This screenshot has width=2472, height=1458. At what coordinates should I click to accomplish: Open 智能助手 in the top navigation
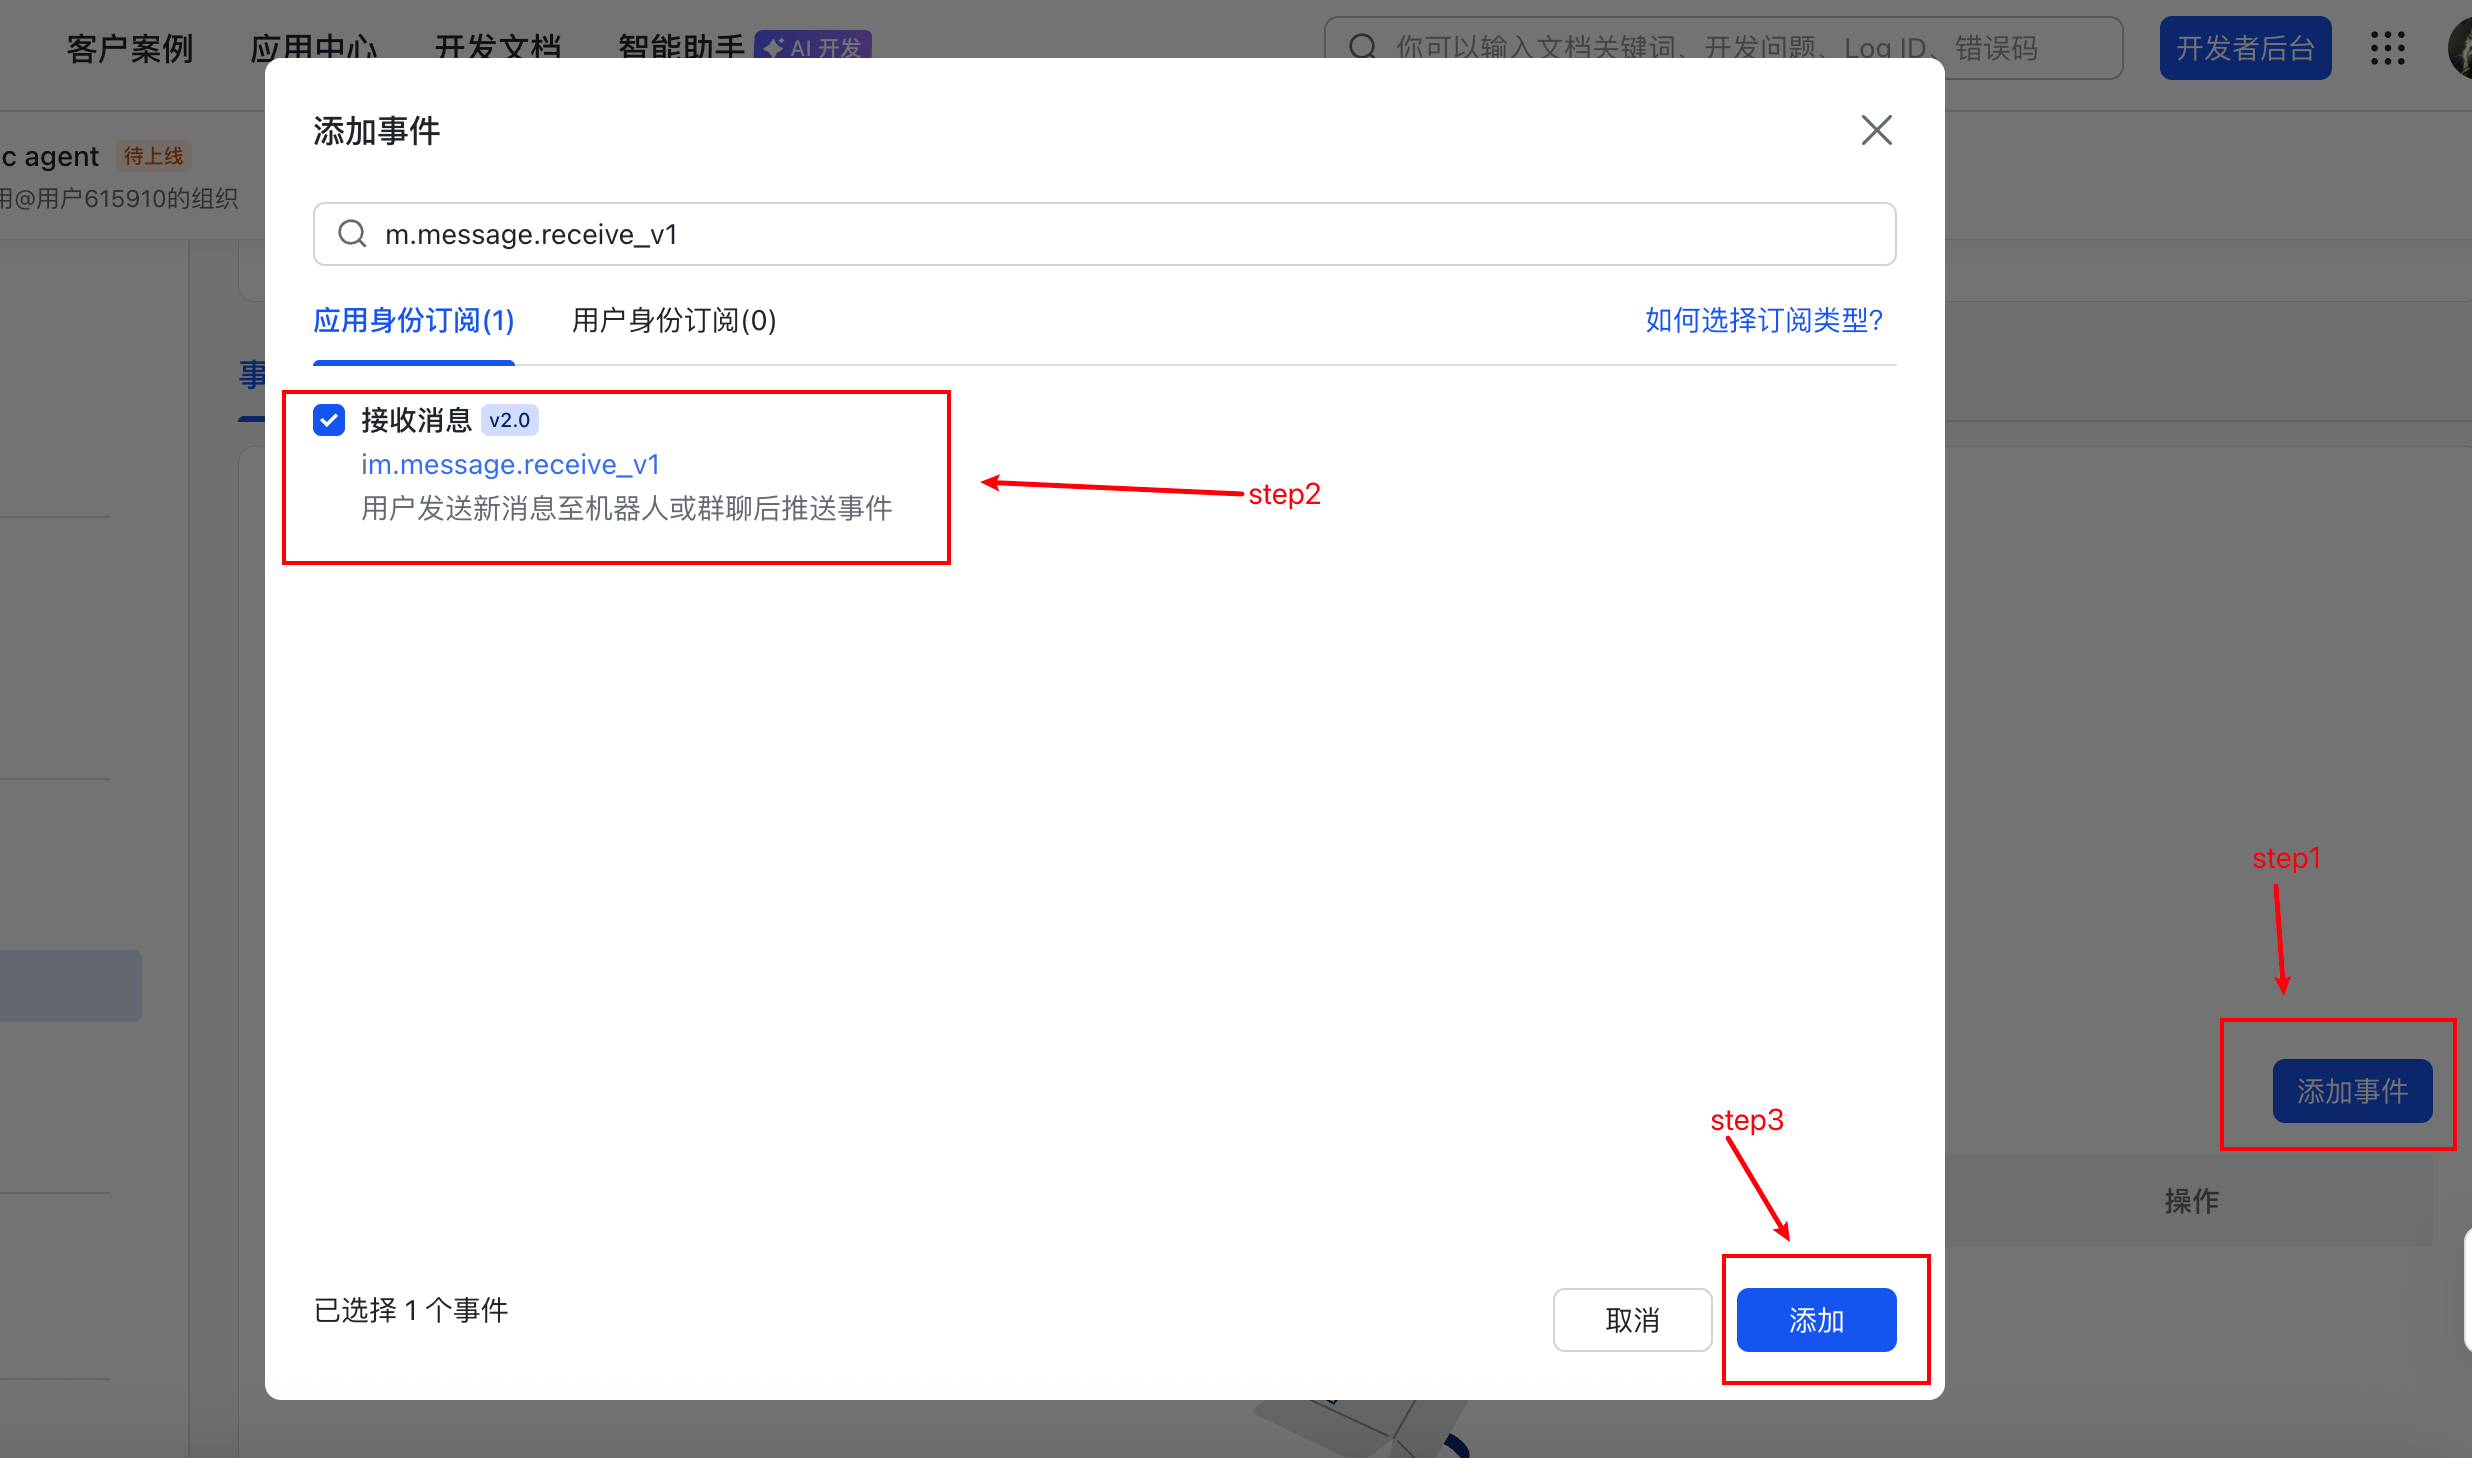pos(680,46)
